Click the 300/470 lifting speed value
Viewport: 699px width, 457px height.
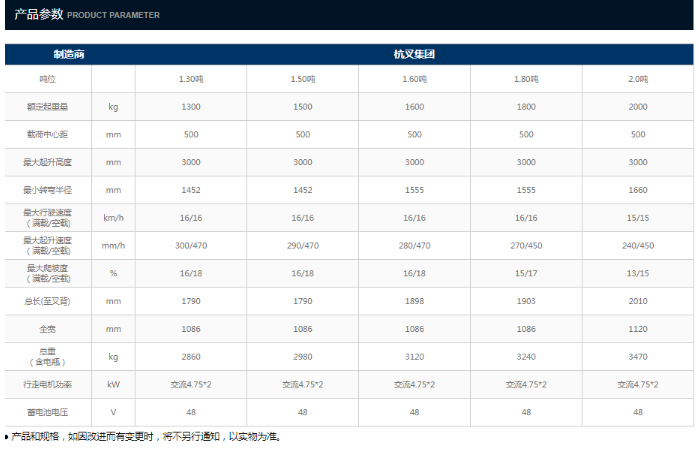click(x=191, y=245)
